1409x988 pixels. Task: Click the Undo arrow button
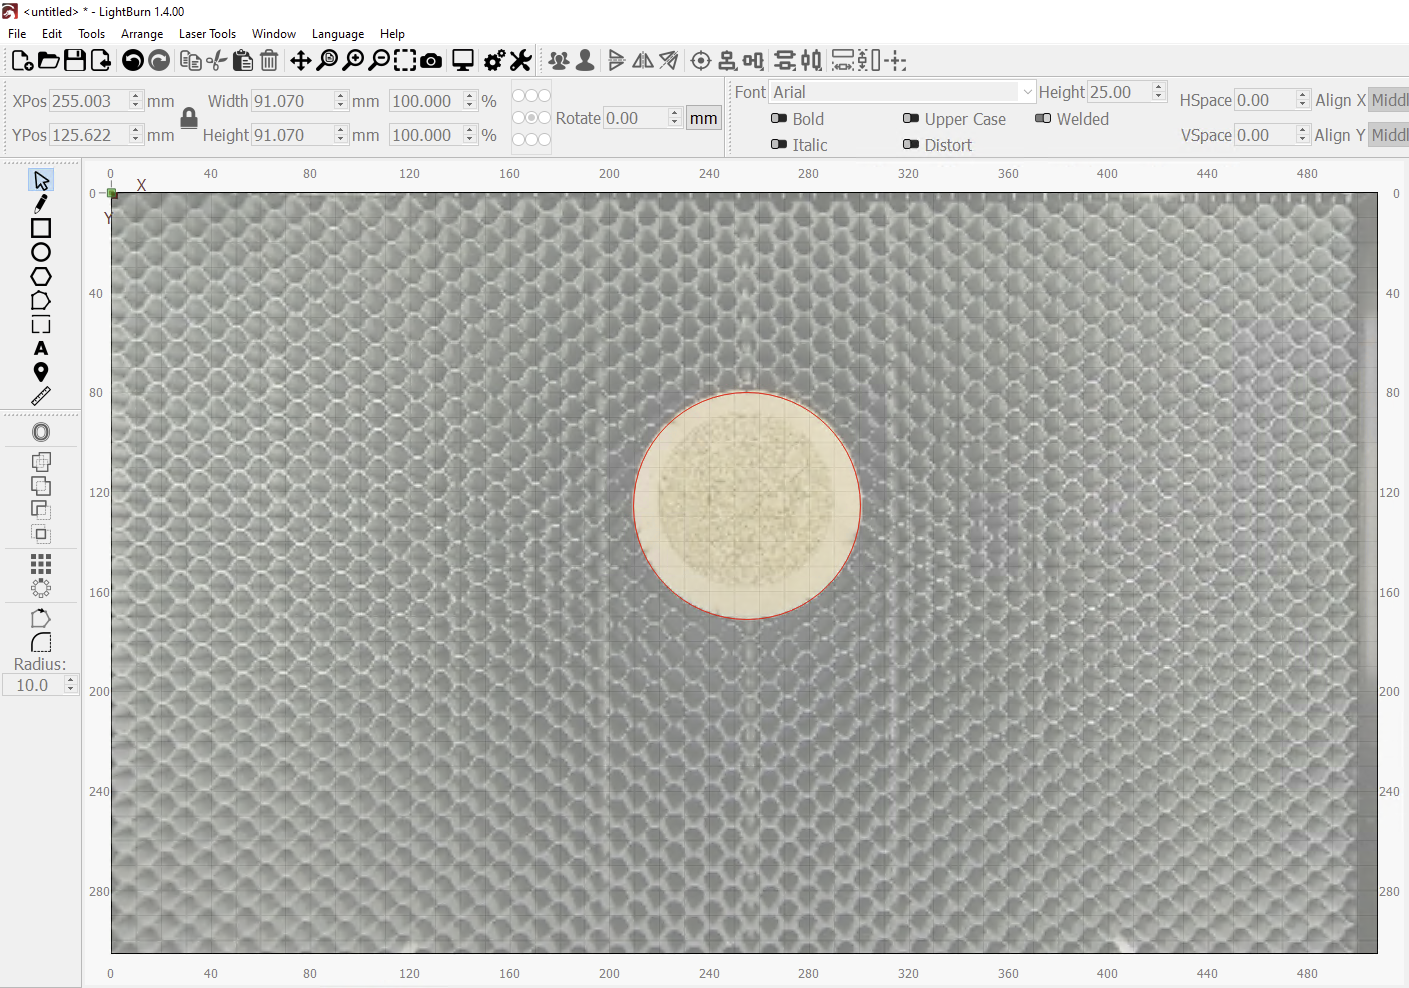(x=132, y=61)
